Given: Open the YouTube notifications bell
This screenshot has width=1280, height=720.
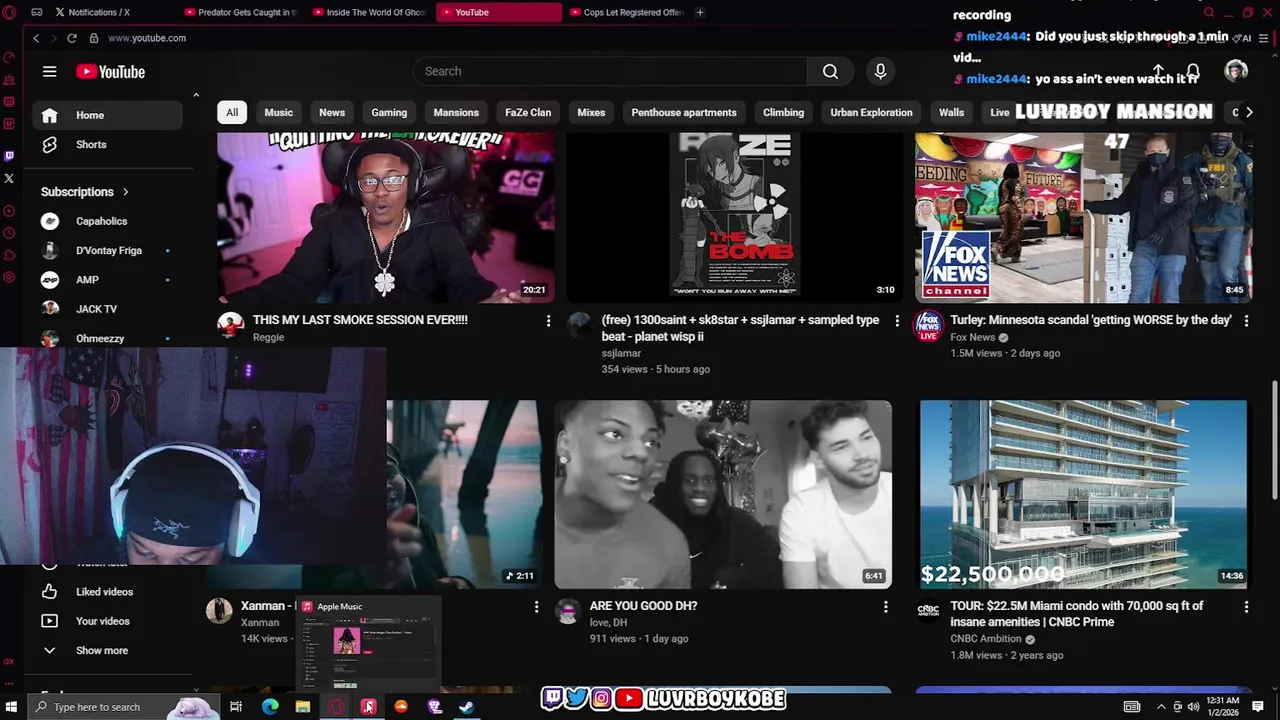Looking at the screenshot, I should pyautogui.click(x=1192, y=72).
